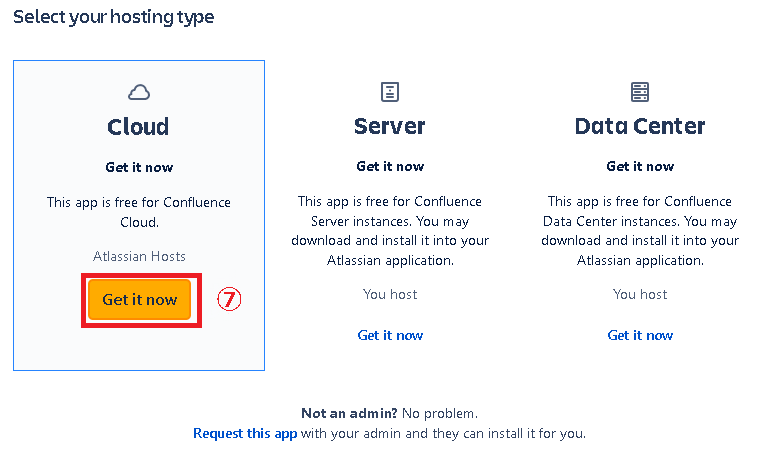Click the Not an admin? text
The width and height of the screenshot is (778, 453).
click(x=349, y=413)
